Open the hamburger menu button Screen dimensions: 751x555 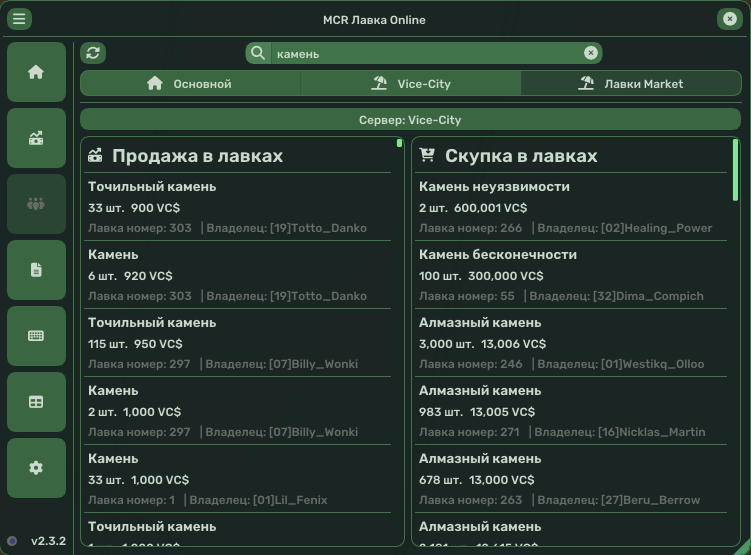pyautogui.click(x=19, y=19)
